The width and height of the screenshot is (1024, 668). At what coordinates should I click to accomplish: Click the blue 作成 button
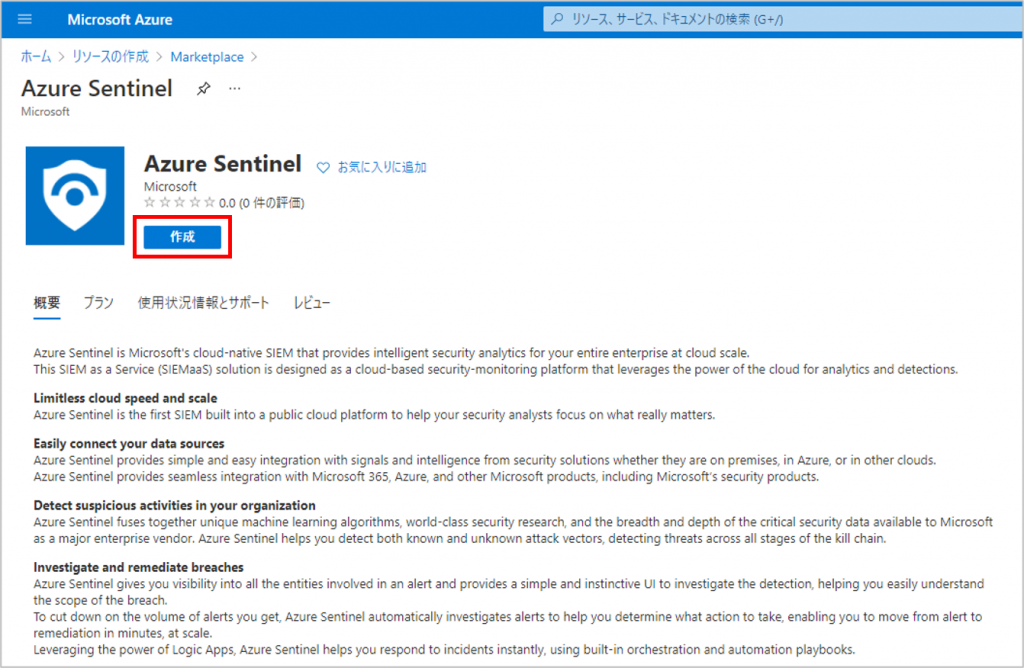[182, 236]
